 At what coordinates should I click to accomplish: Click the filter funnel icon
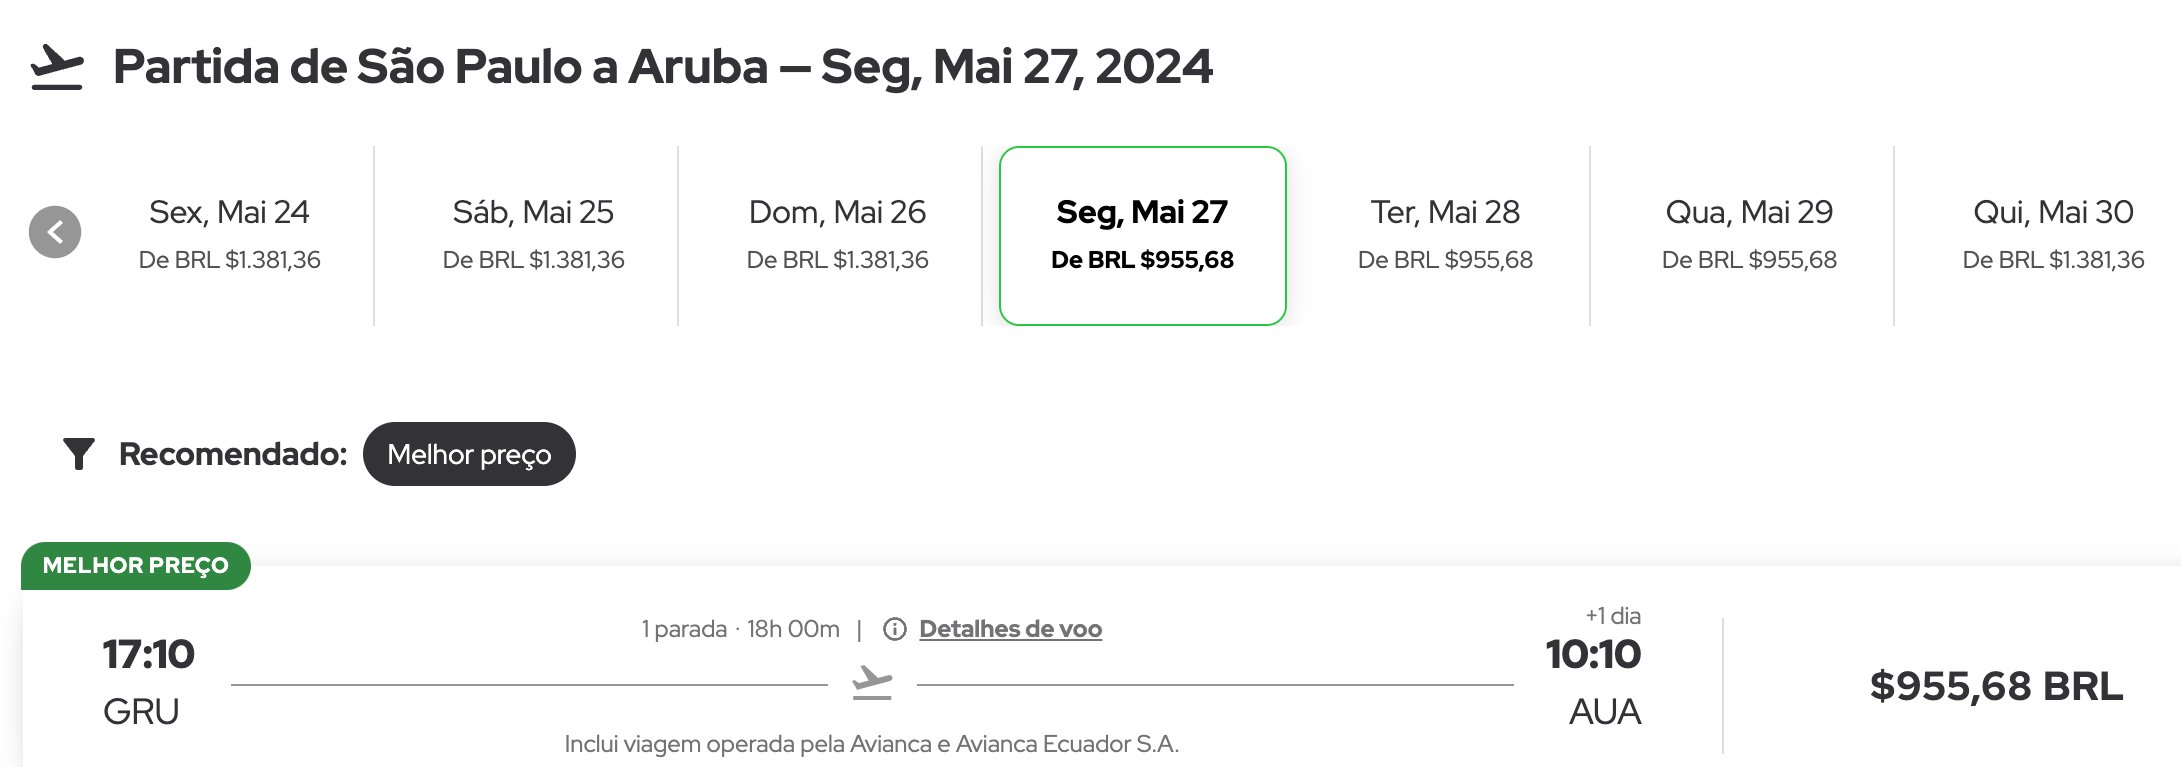click(x=79, y=454)
